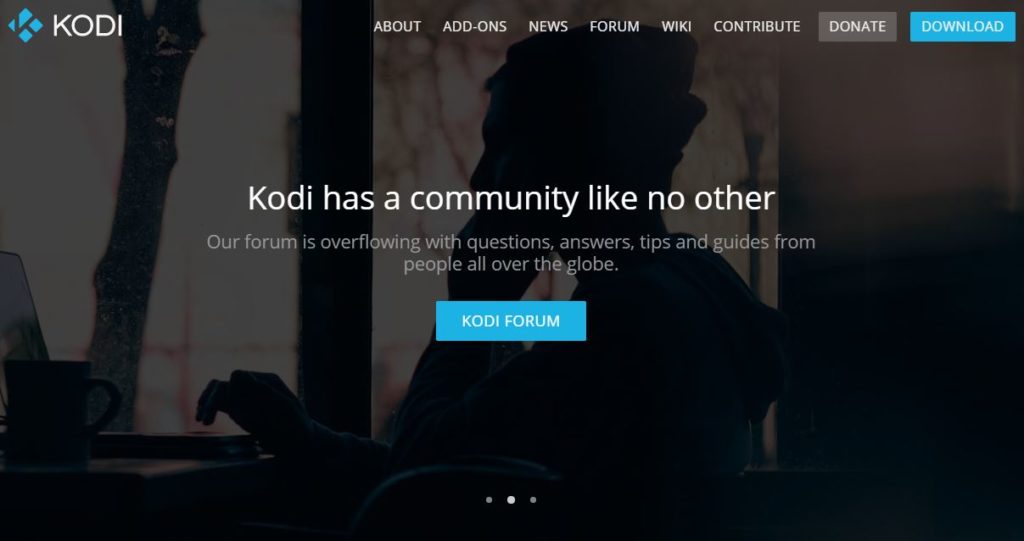The image size is (1024, 541).
Task: Go to the ADD-ONS page
Action: [x=475, y=27]
